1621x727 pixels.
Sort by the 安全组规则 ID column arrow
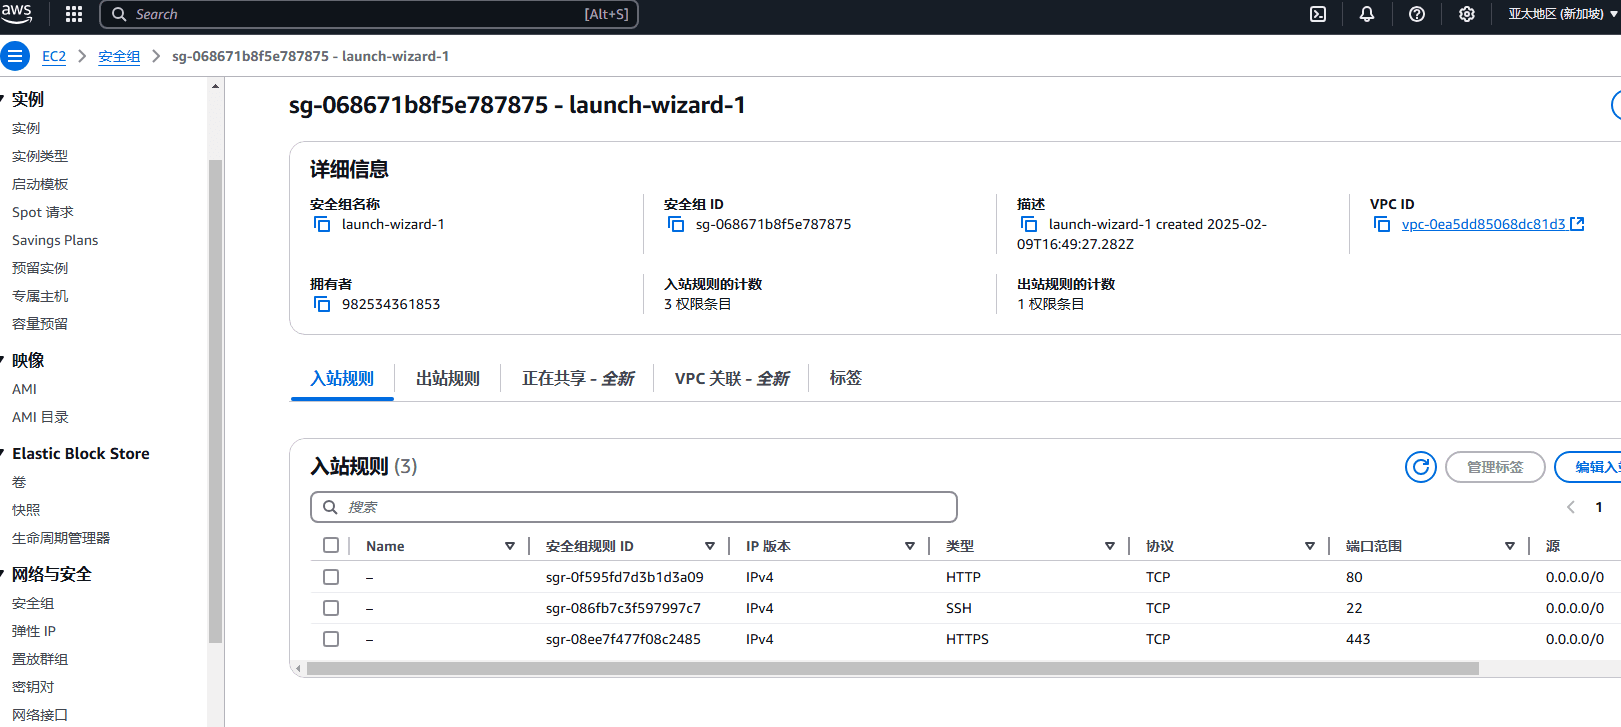click(710, 546)
